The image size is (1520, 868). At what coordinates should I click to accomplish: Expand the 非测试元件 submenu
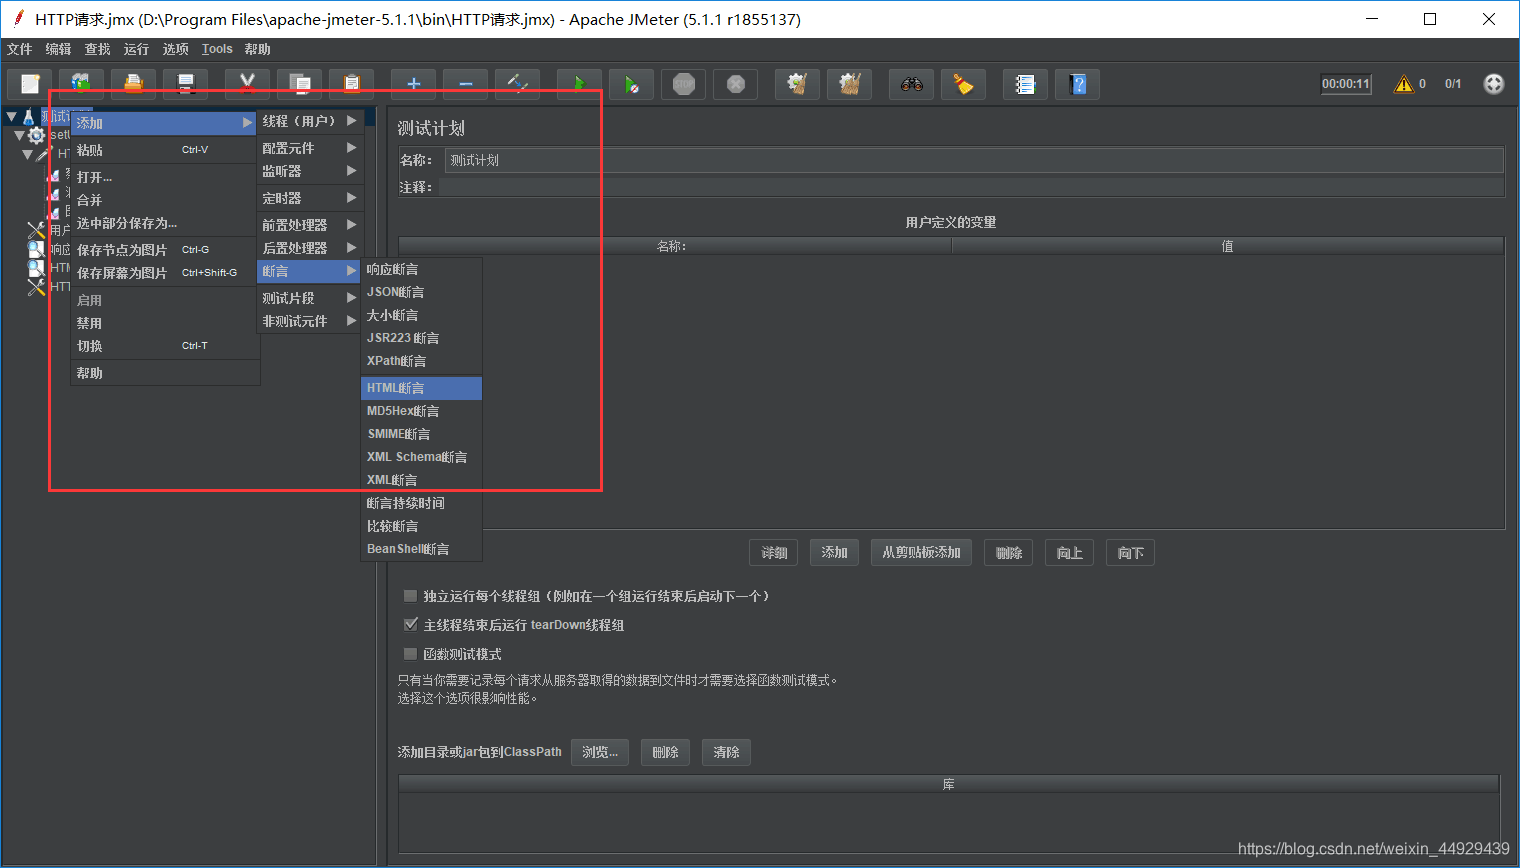310,321
